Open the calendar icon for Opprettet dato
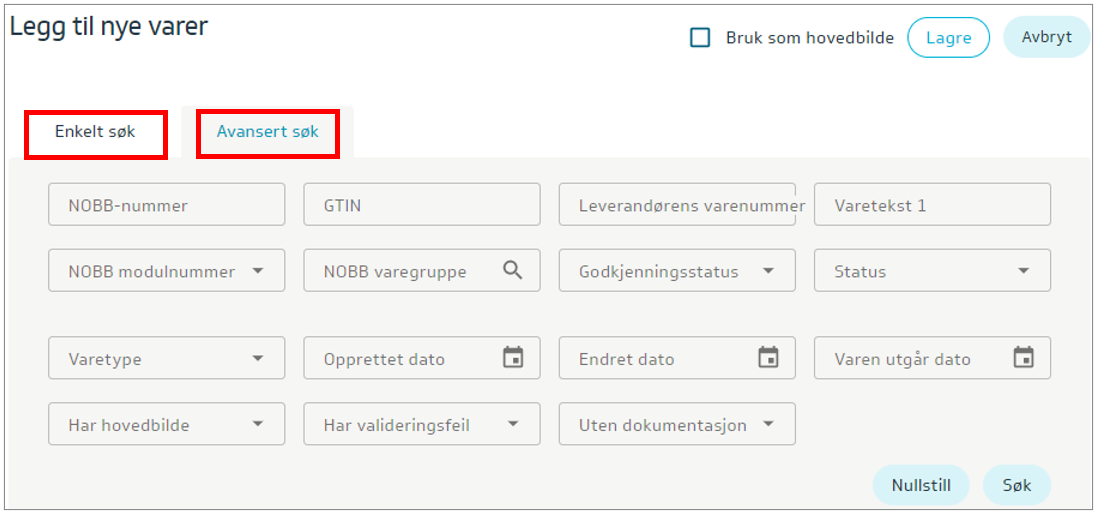 (512, 358)
